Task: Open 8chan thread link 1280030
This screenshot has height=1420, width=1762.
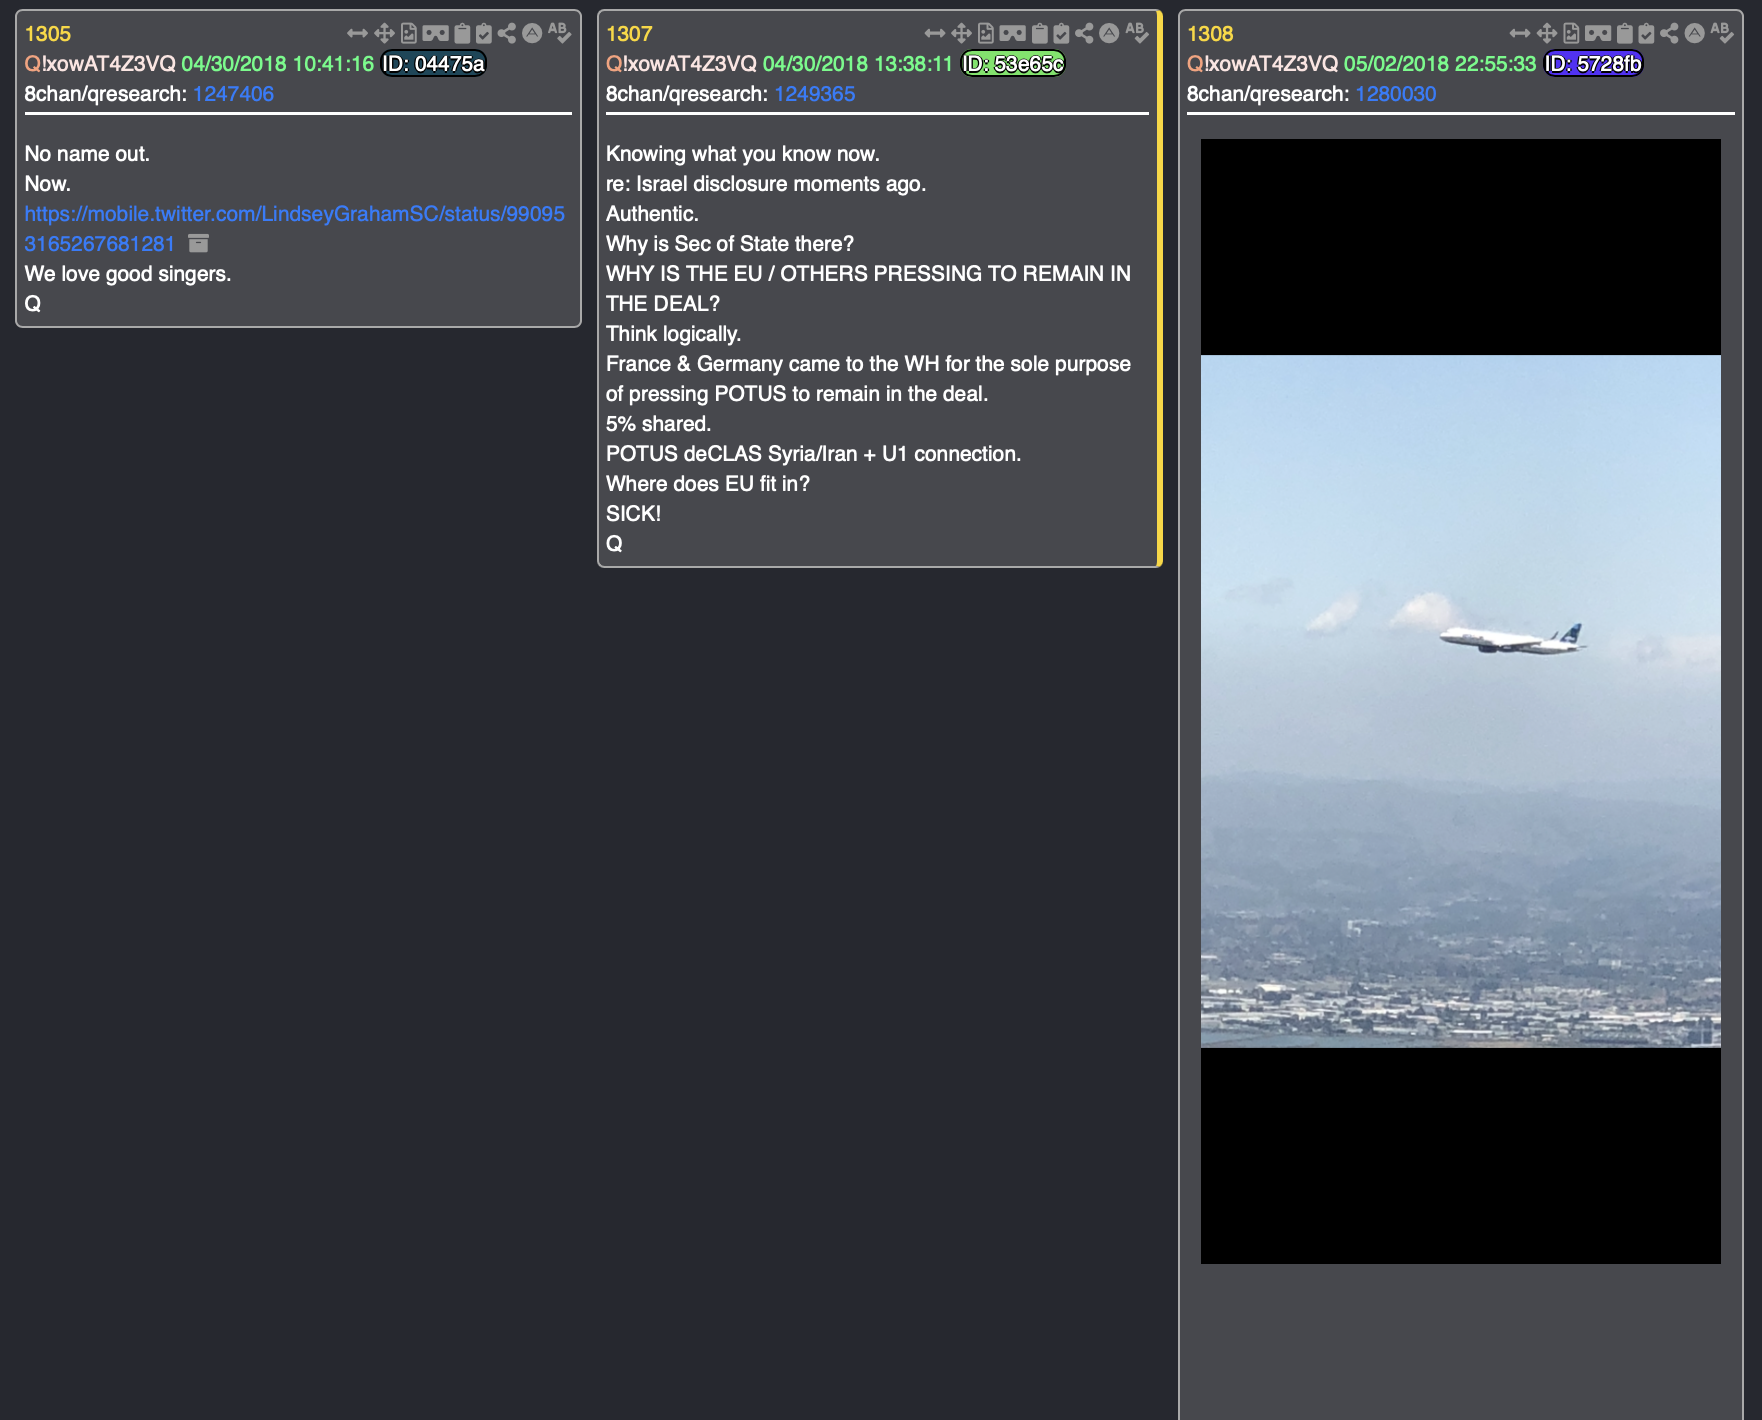Action: click(x=1395, y=94)
